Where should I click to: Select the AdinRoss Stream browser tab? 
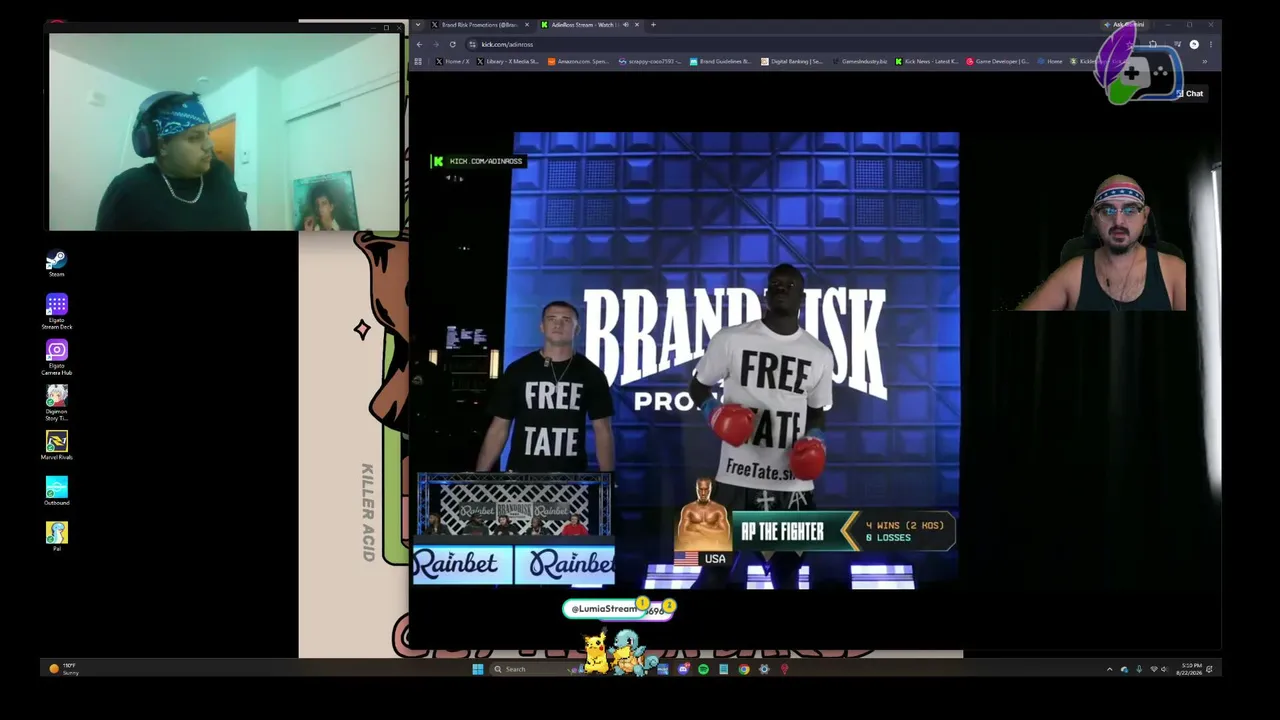[590, 25]
